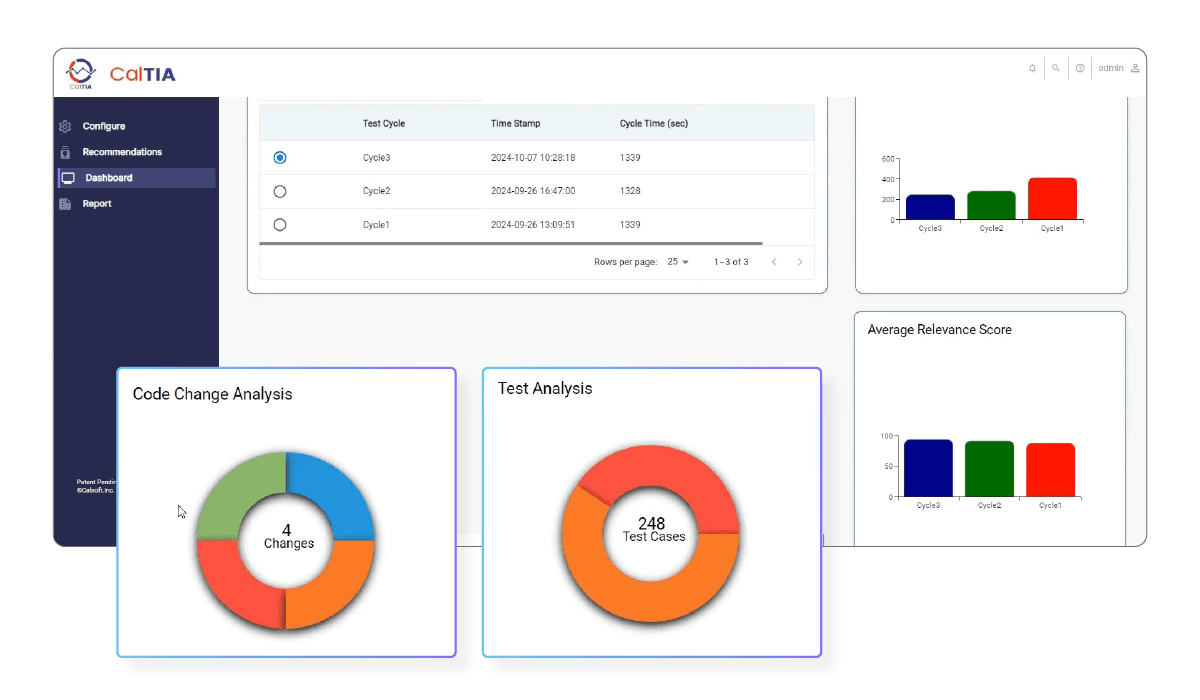Click timestamp 2024-09-26 13:09:51
Screen dimensions: 1200x700
tap(532, 225)
